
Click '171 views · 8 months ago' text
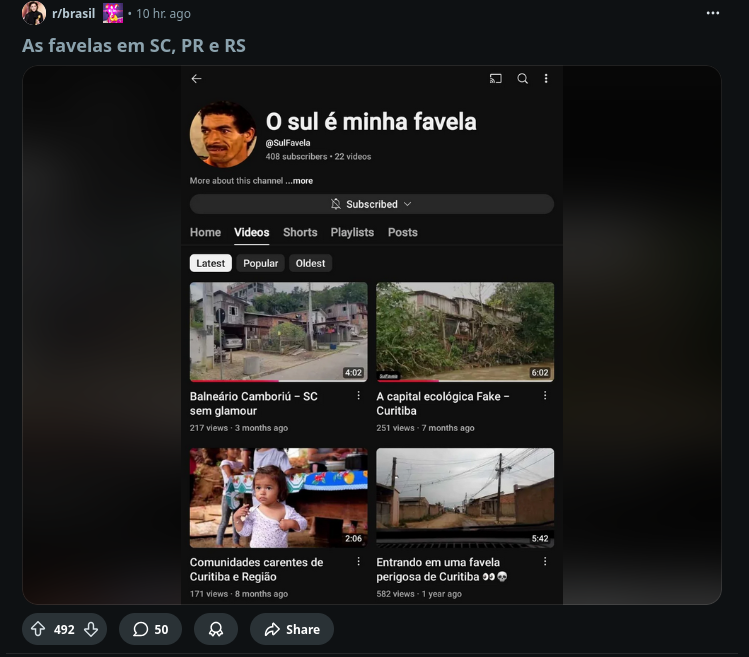pos(239,594)
